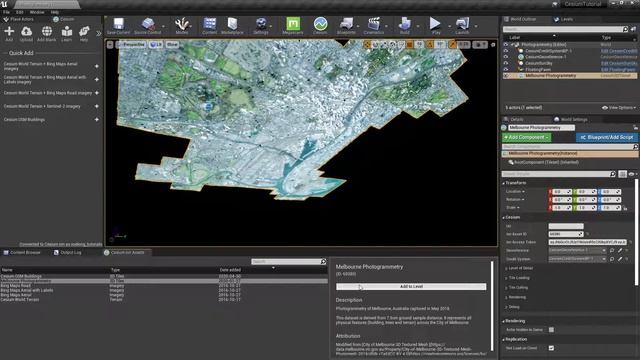
Task: Click the Add Blank globe icon
Action: pyautogui.click(x=47, y=33)
